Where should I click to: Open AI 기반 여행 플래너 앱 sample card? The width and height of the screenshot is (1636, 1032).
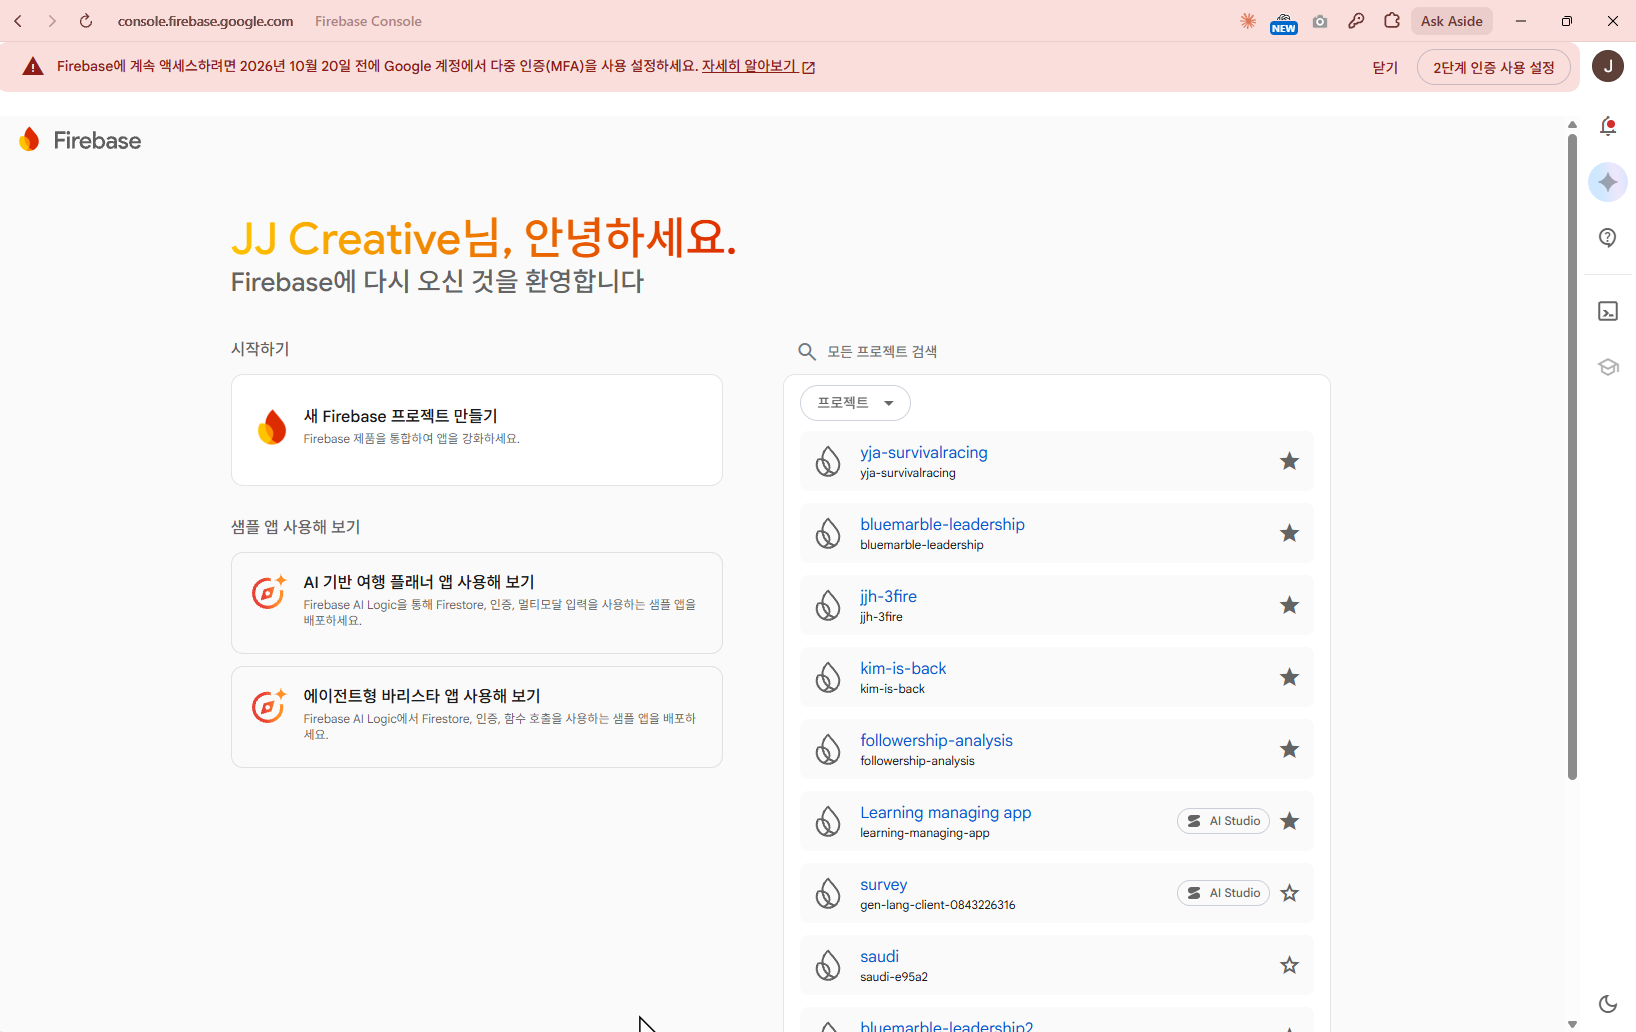click(477, 603)
